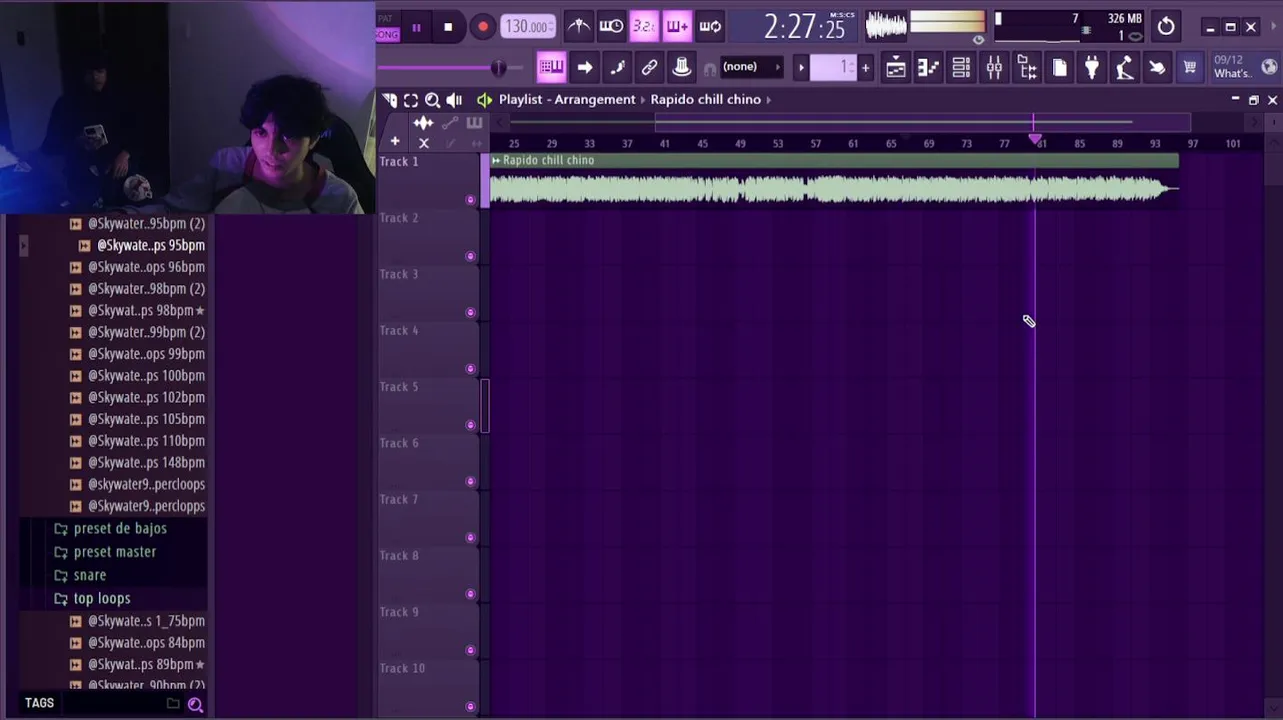The height and width of the screenshot is (720, 1283).
Task: Select Rapido chill chino breadcrumb
Action: coord(705,99)
